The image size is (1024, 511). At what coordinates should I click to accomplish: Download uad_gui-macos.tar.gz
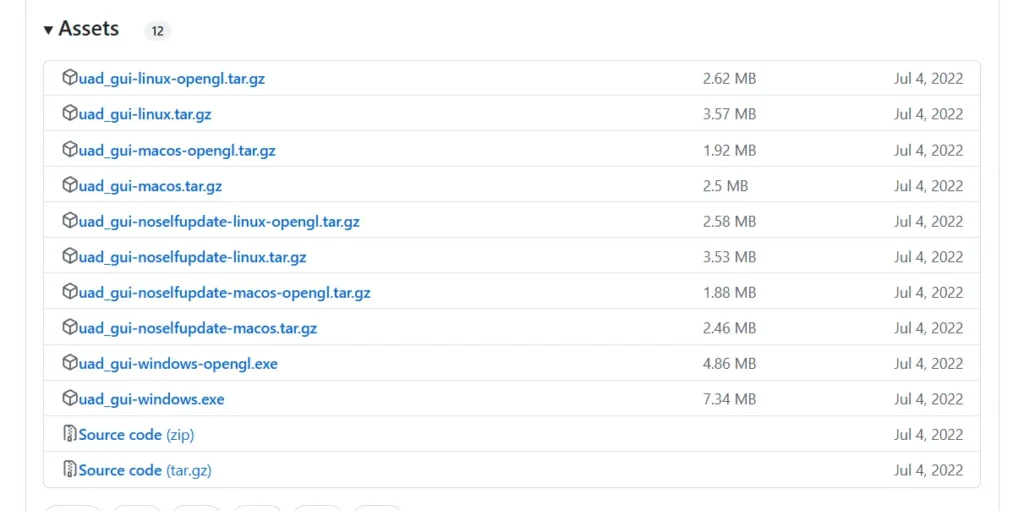click(150, 186)
